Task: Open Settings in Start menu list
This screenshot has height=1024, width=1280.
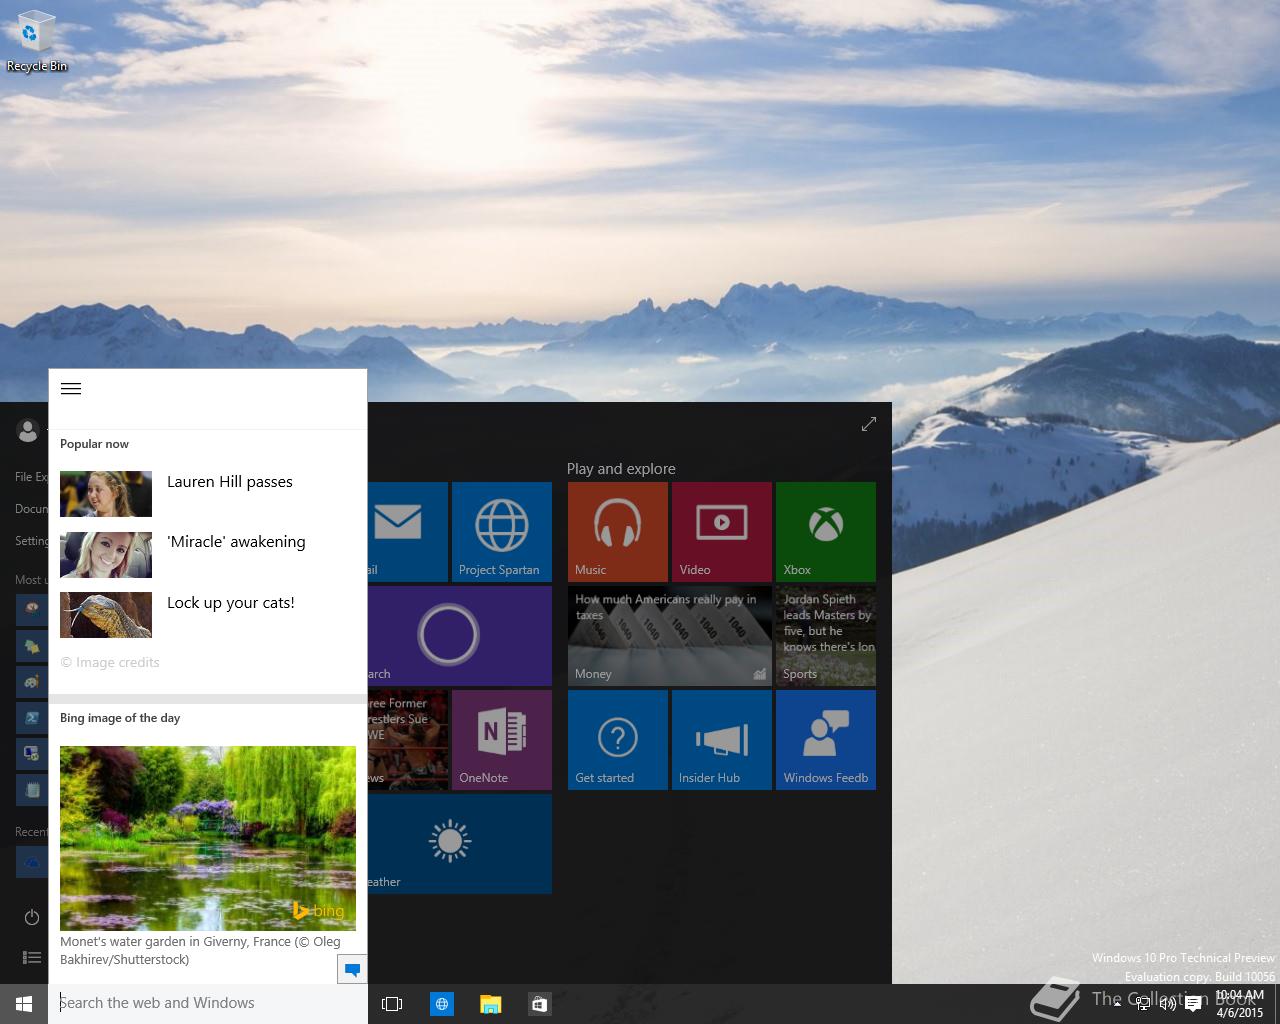Action: point(30,541)
